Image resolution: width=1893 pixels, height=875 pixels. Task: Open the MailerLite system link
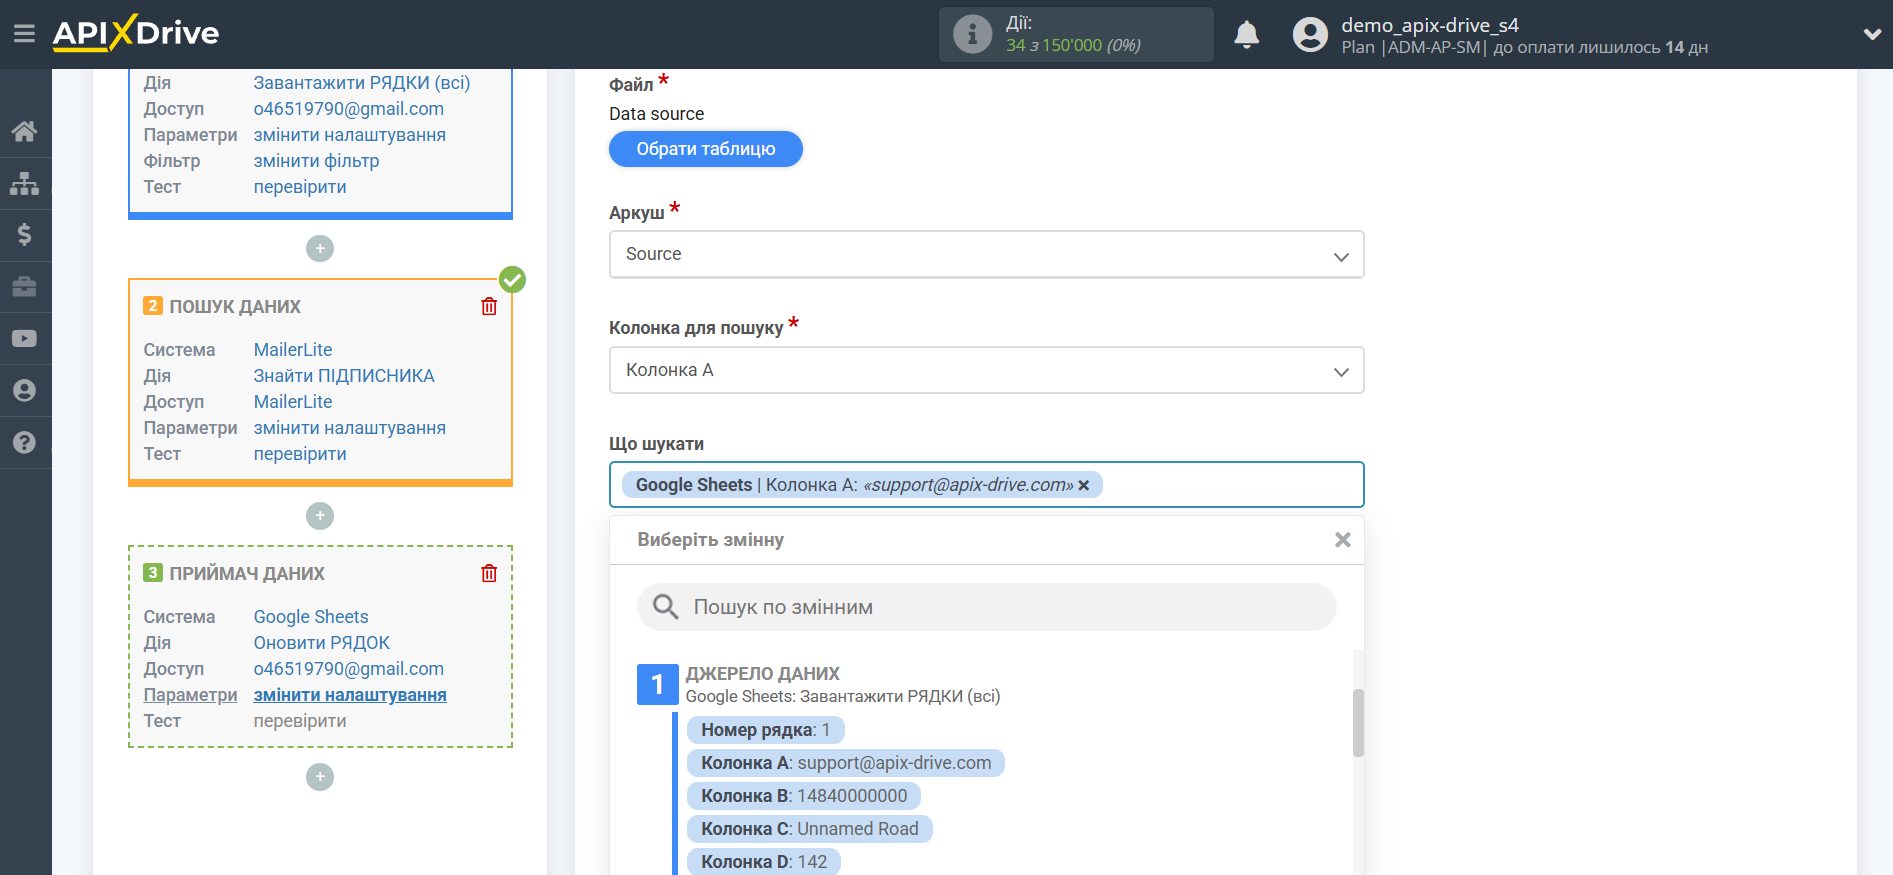[x=293, y=350]
